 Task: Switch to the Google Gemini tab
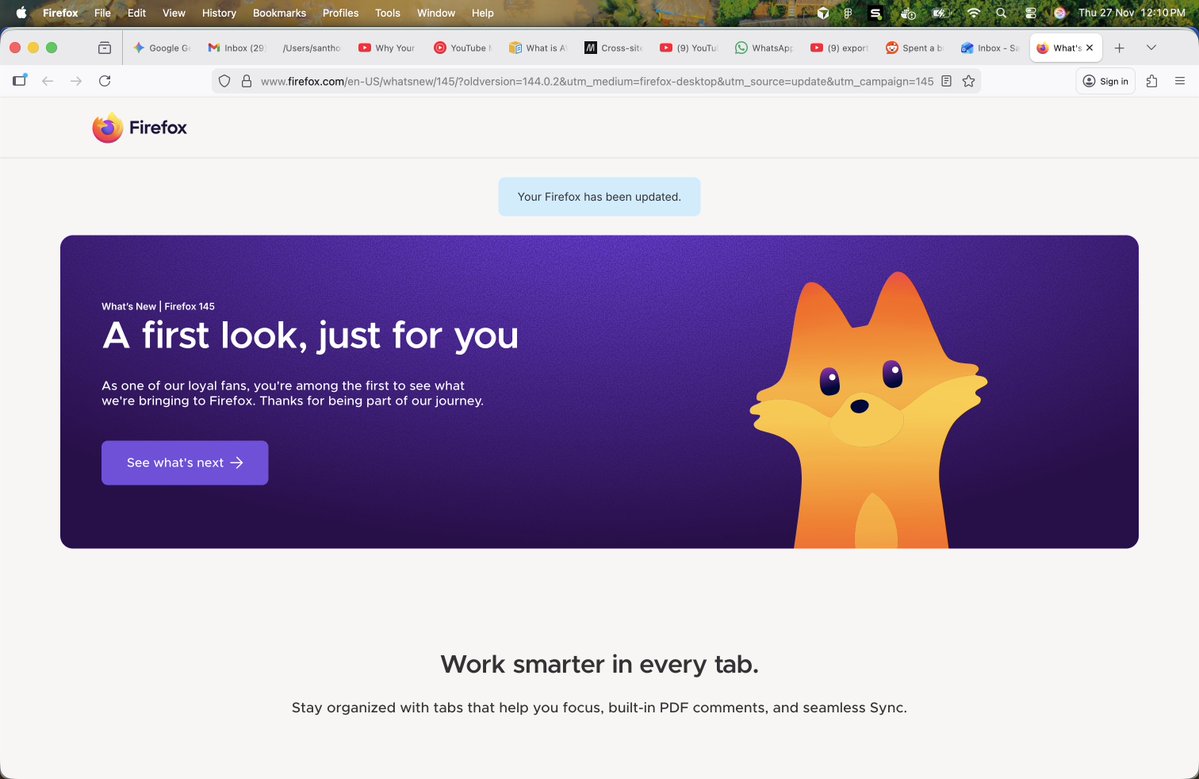click(161, 47)
